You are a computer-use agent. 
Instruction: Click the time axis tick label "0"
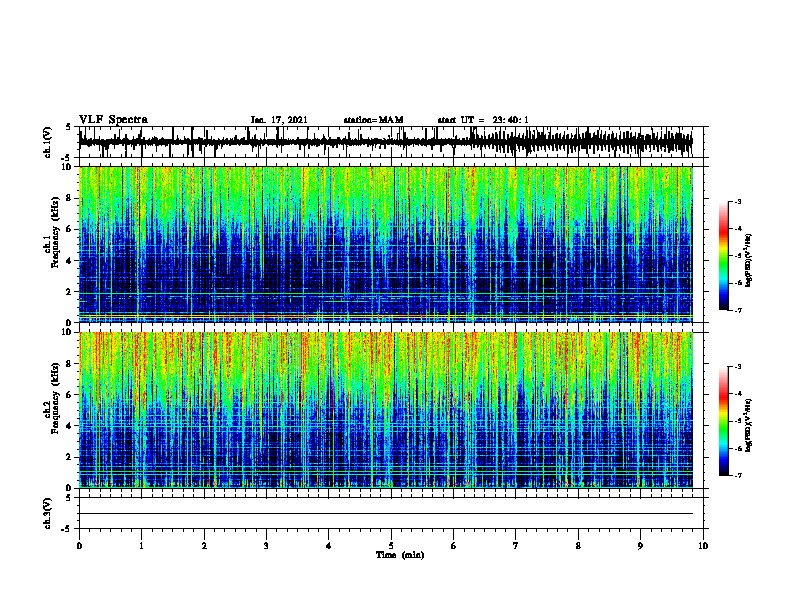79,546
